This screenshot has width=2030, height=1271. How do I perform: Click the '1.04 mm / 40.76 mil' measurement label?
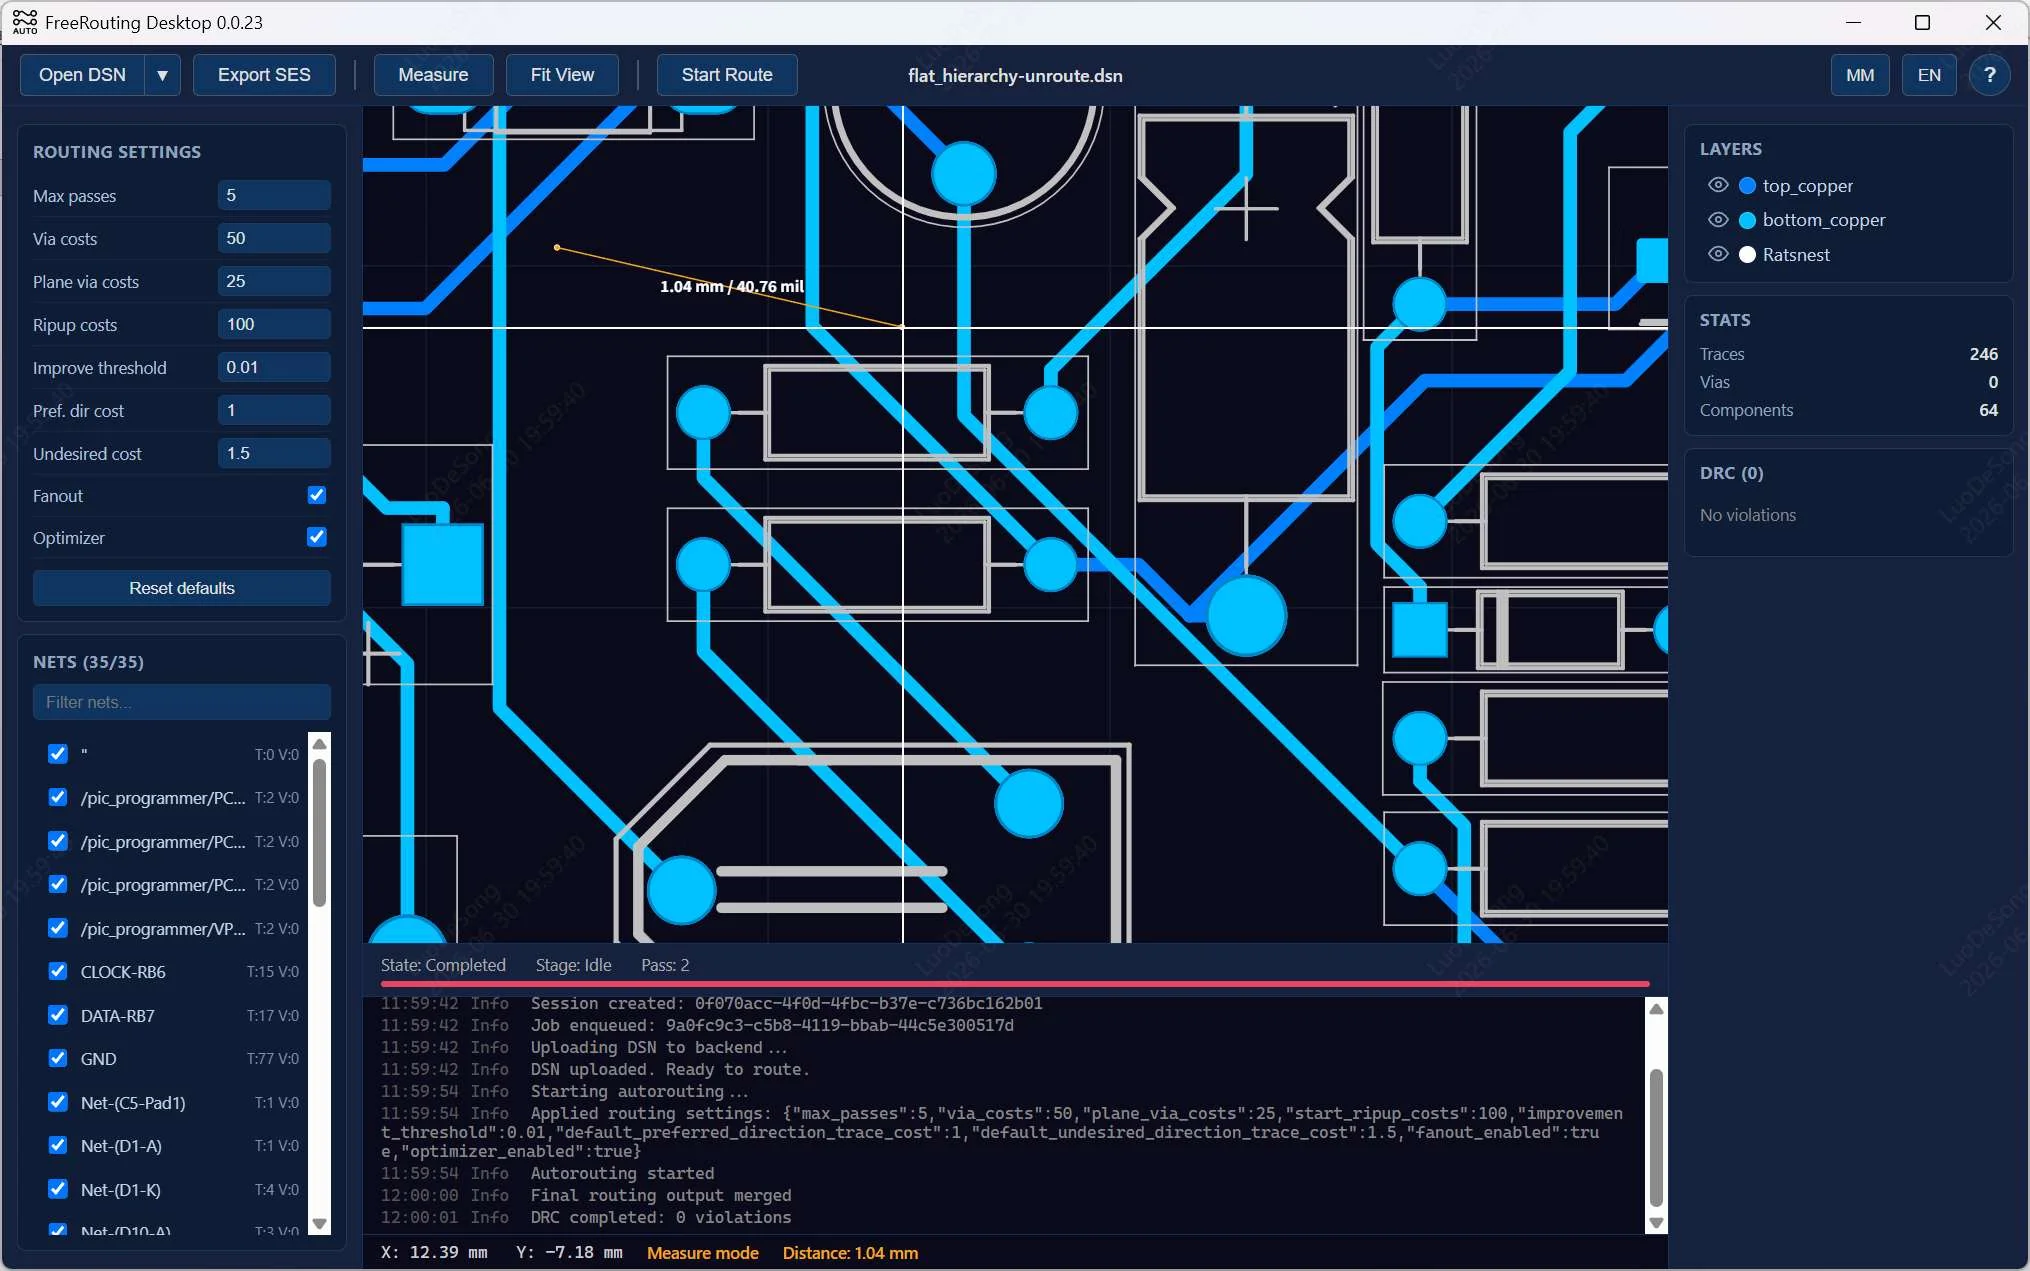pyautogui.click(x=732, y=287)
